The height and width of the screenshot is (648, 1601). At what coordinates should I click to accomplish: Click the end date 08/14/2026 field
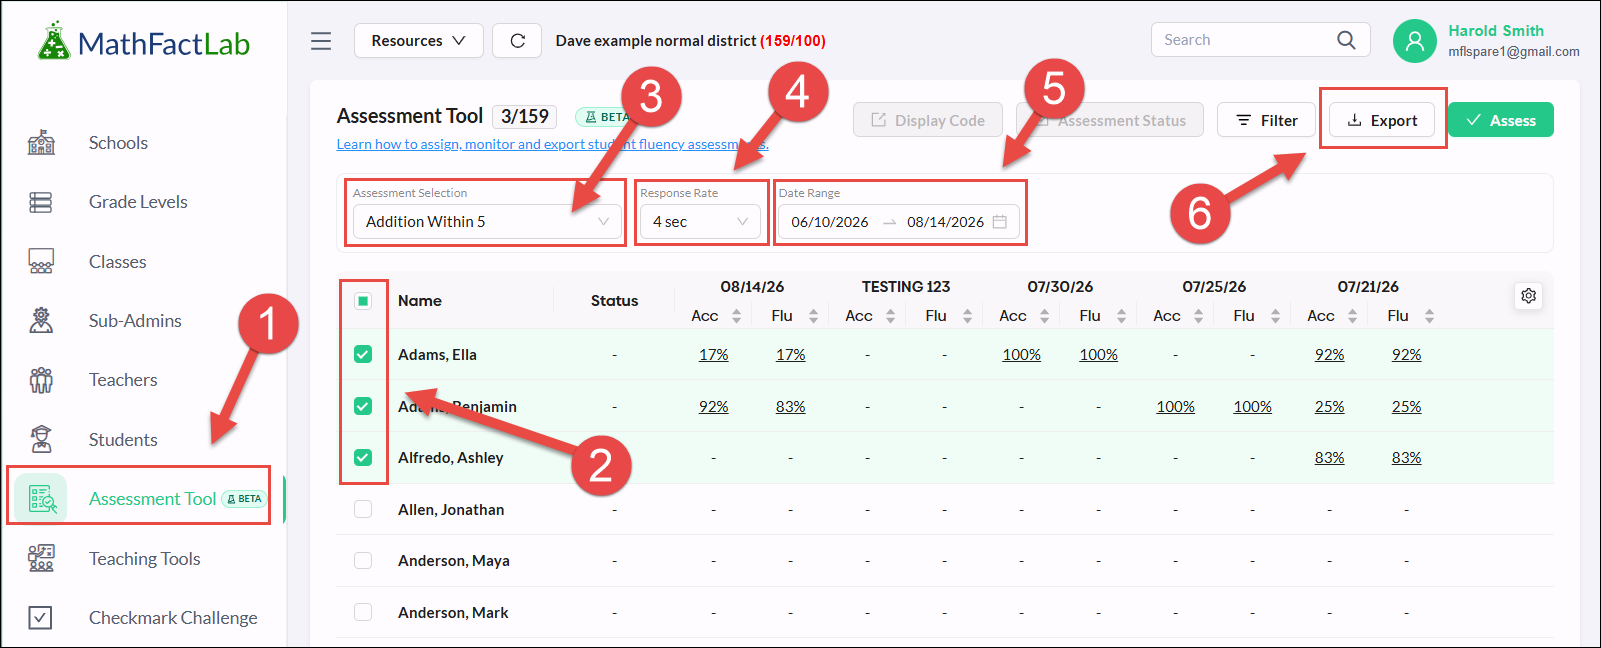945,222
